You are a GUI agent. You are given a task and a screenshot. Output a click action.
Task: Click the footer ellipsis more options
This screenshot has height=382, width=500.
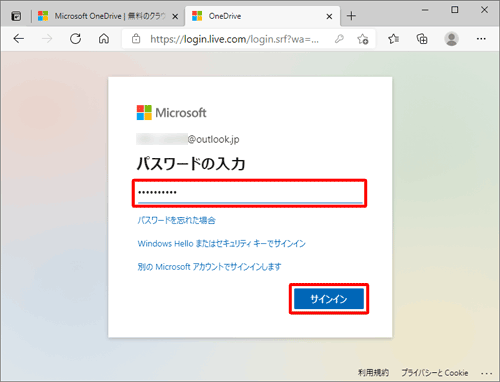point(487,373)
